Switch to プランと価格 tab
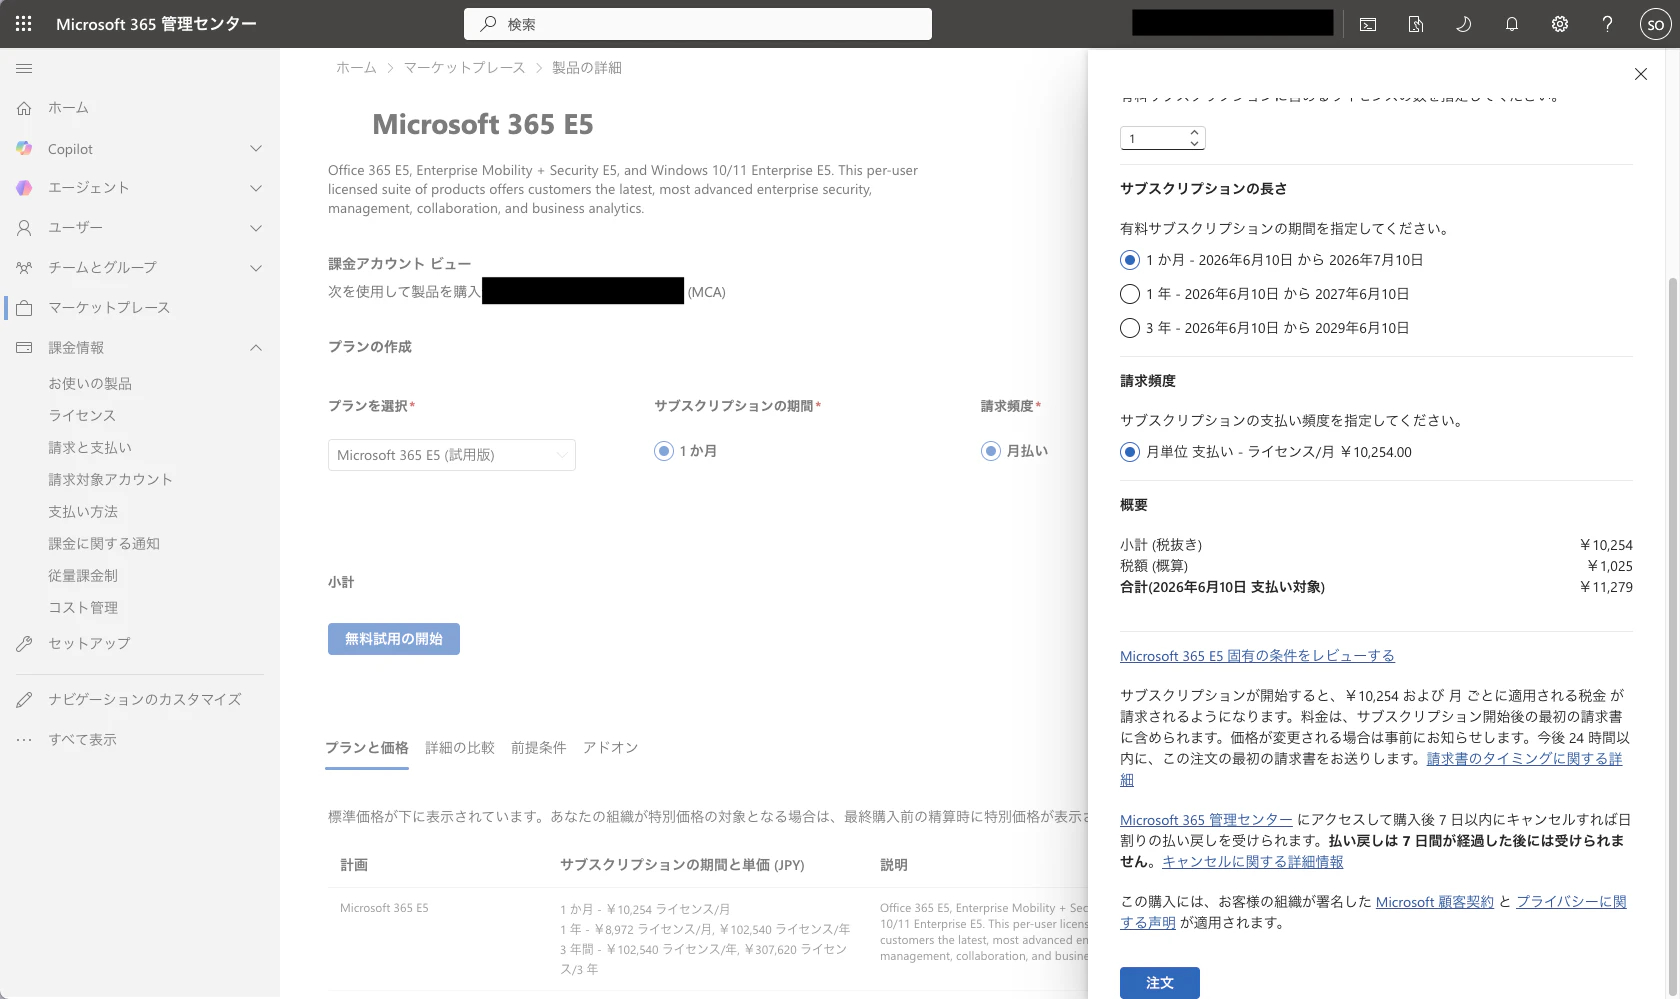The height and width of the screenshot is (999, 1680). click(x=367, y=748)
